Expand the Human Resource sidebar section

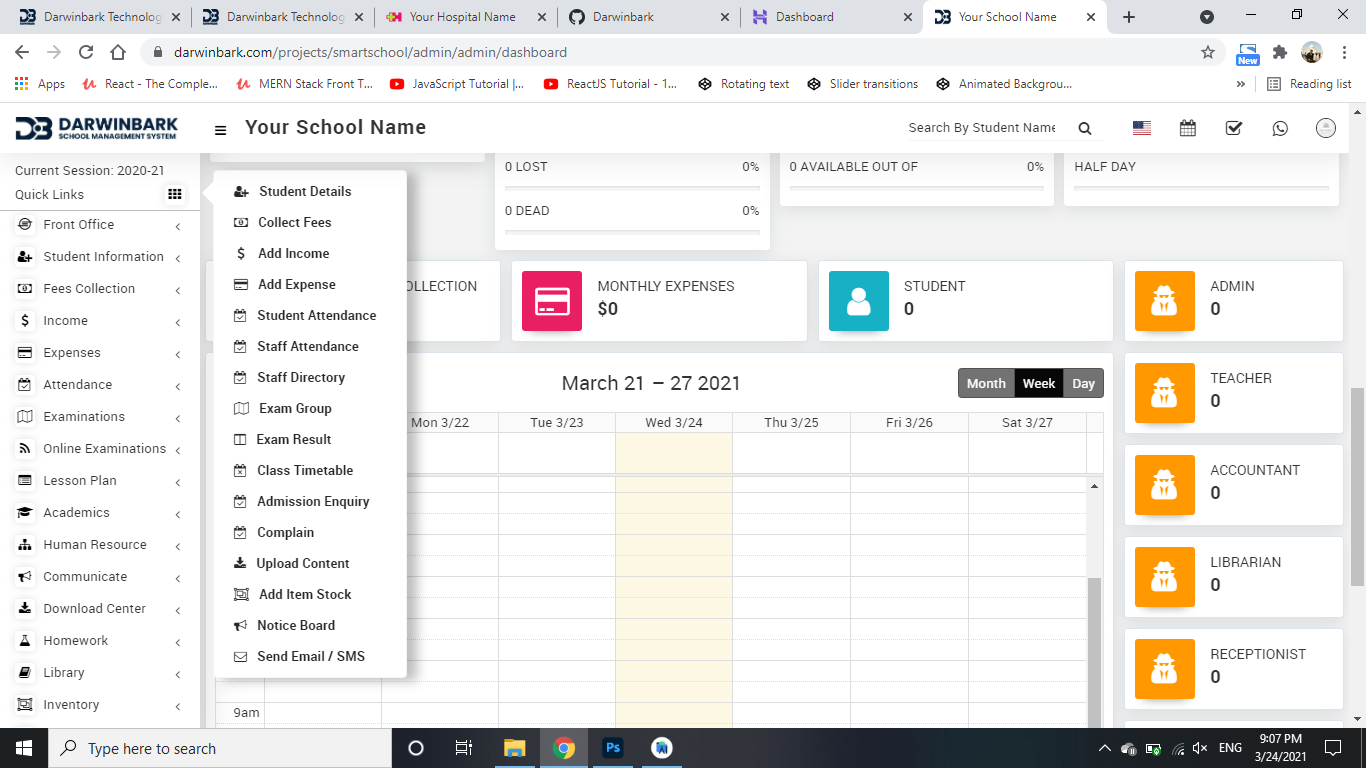(x=95, y=545)
